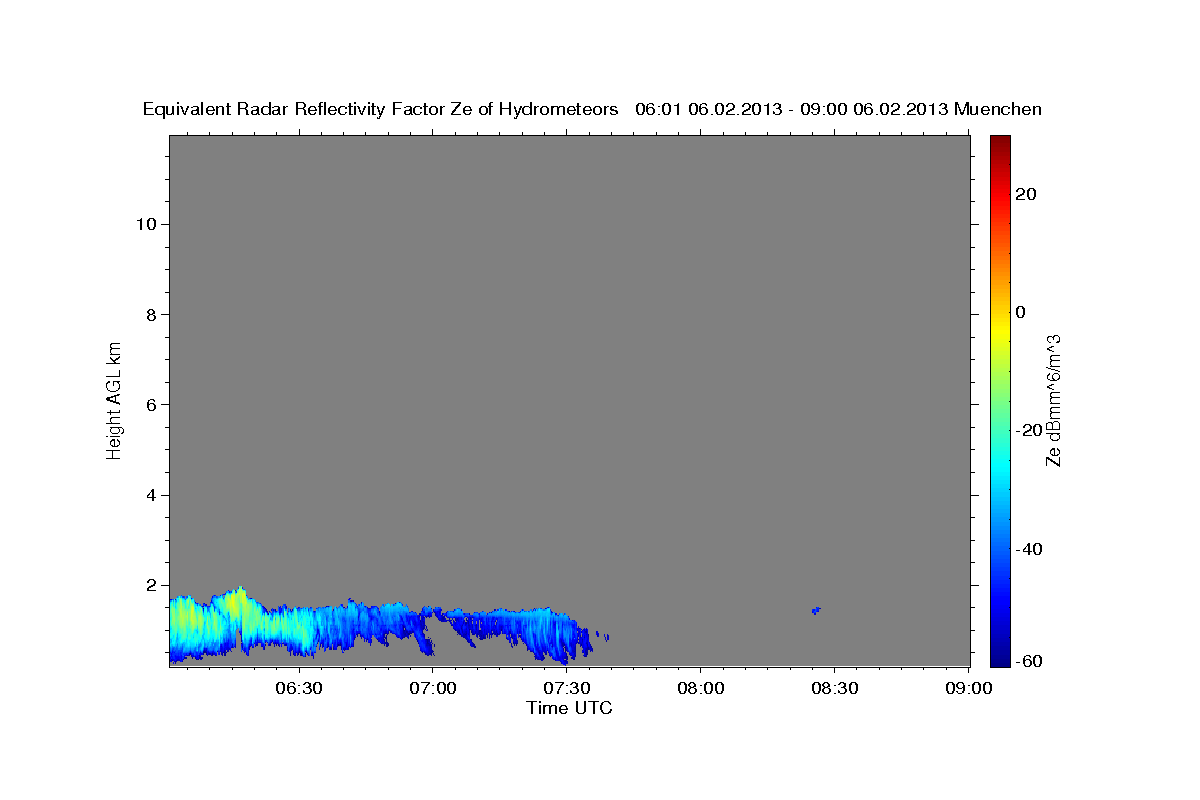
Task: Click the height tick label '2'
Action: point(151,585)
